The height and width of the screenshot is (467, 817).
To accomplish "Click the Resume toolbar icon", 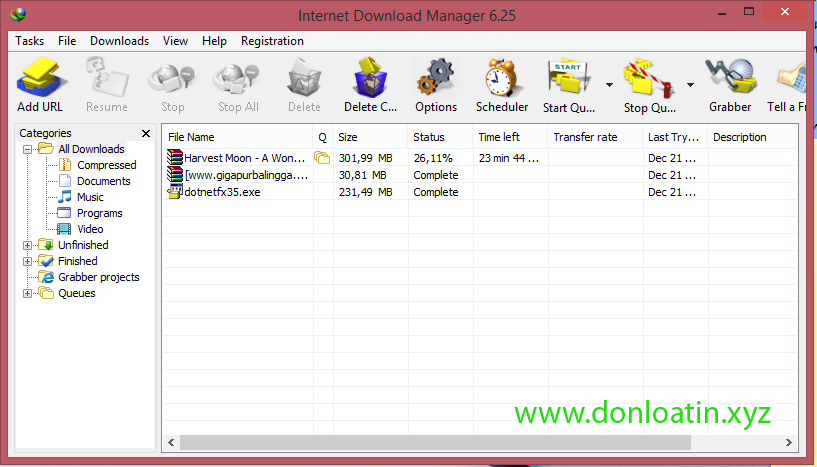I will (107, 79).
